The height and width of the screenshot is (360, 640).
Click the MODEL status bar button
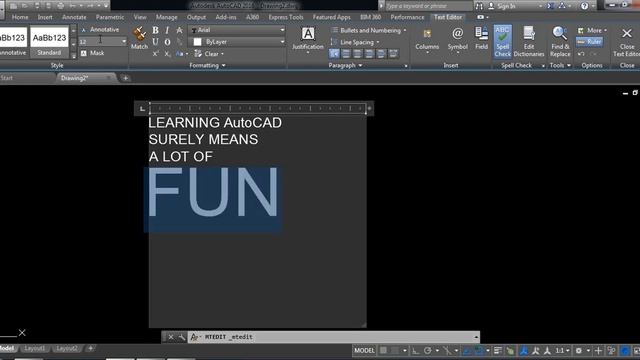point(364,350)
